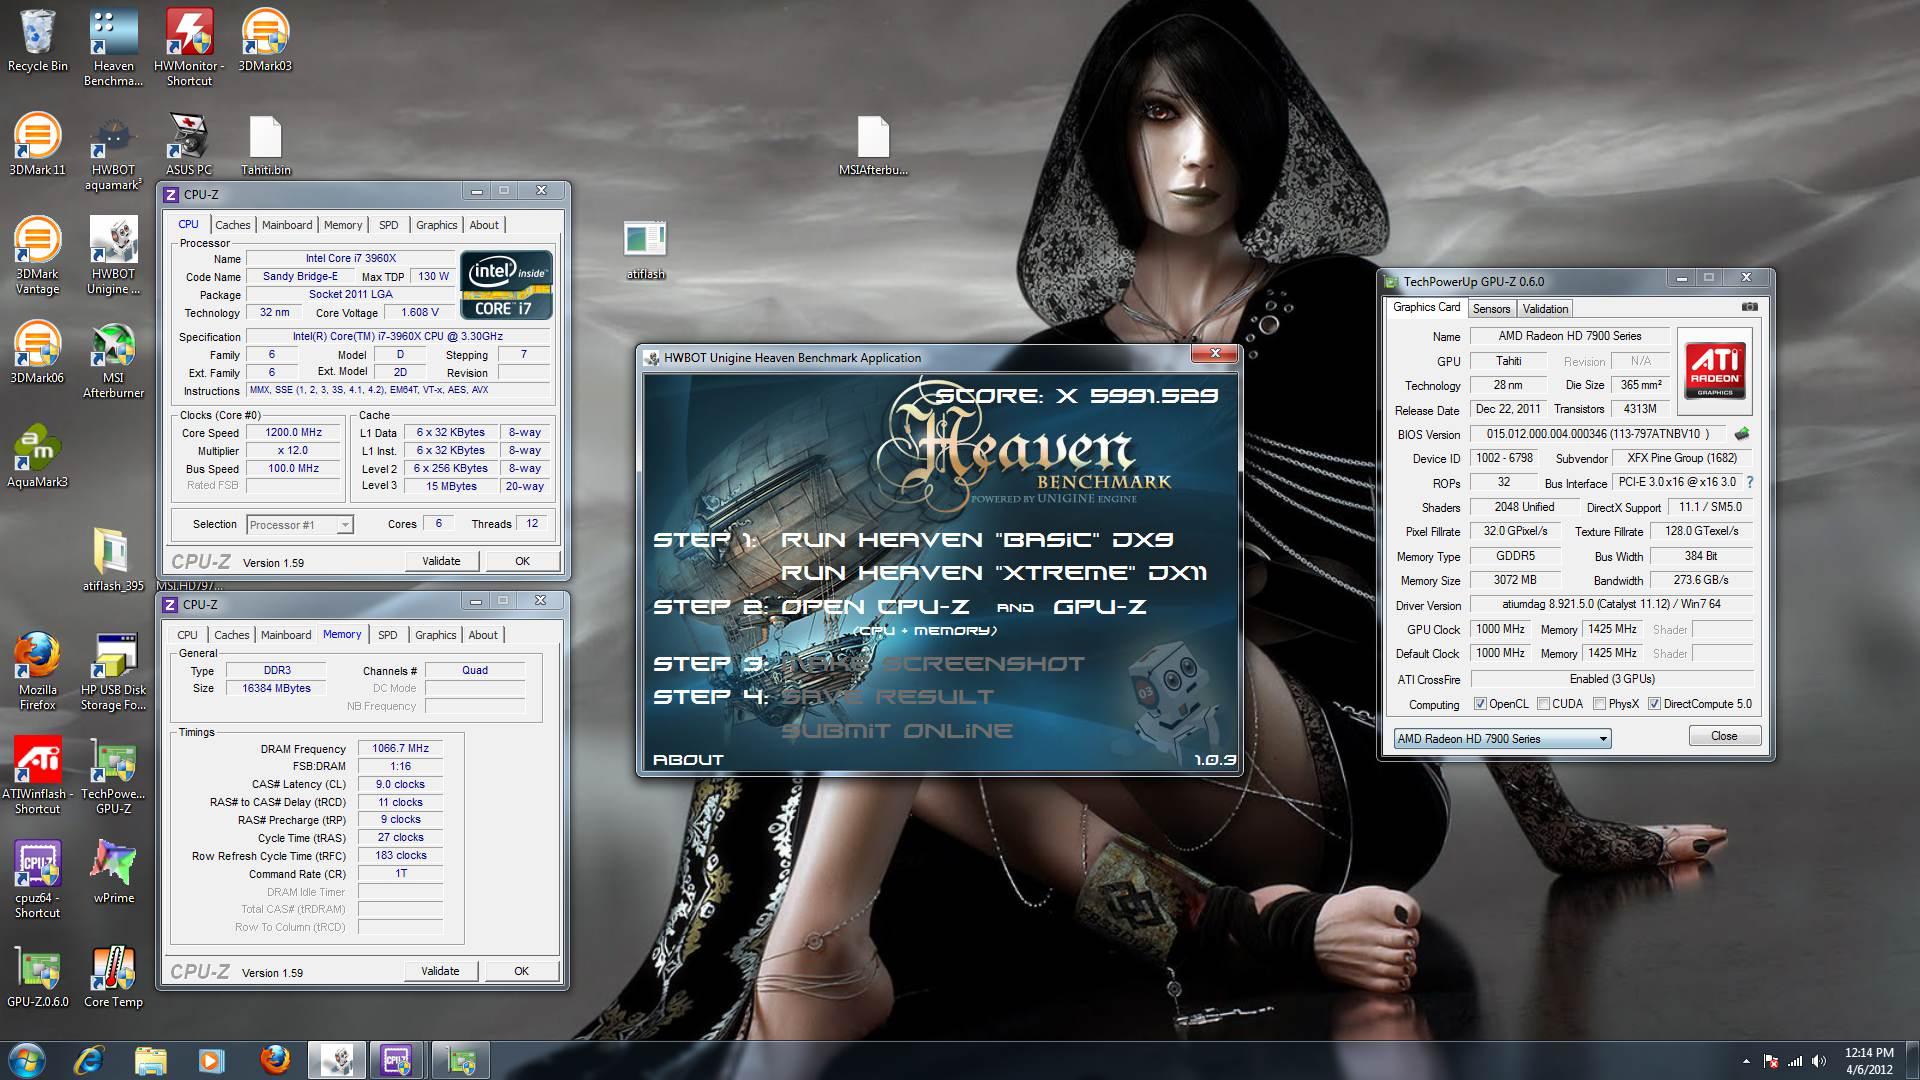
Task: Launch 3DMark06 desktop icon
Action: click(38, 352)
